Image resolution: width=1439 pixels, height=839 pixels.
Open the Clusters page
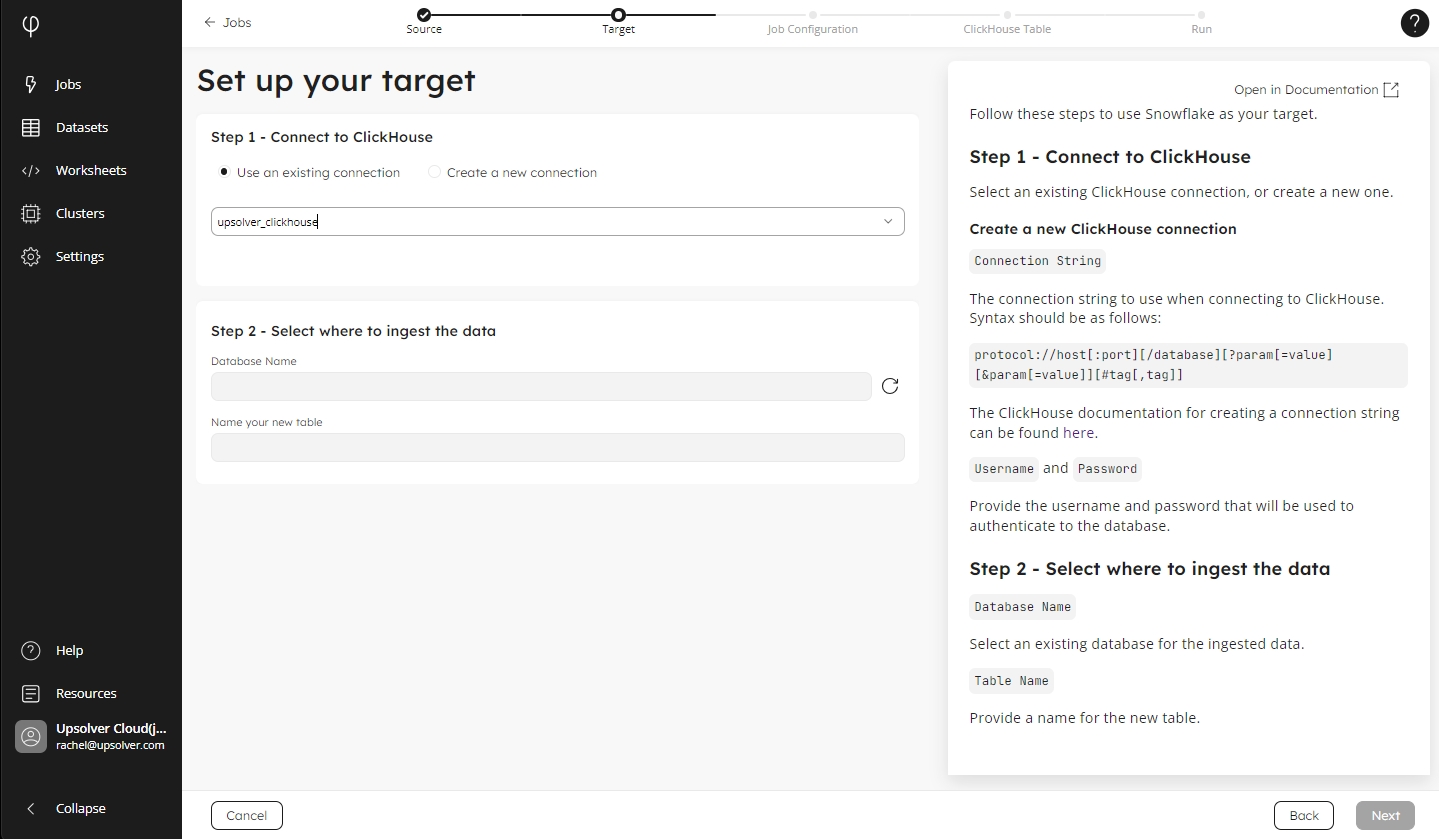tap(79, 214)
